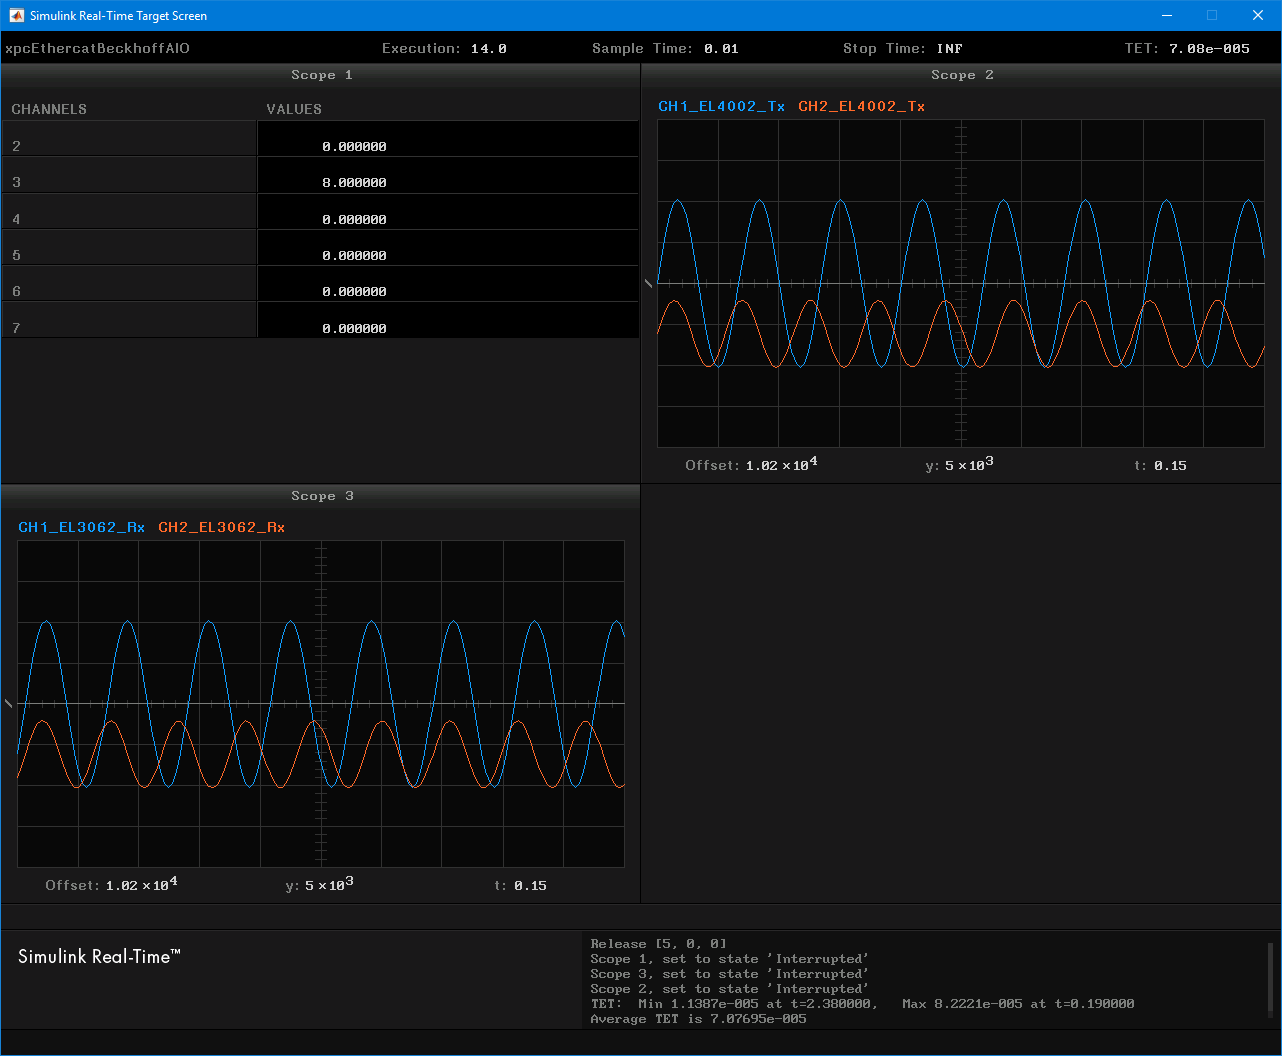Image resolution: width=1282 pixels, height=1056 pixels.
Task: Minimize the Simulink Real-Time Target Screen window
Action: 1167,16
